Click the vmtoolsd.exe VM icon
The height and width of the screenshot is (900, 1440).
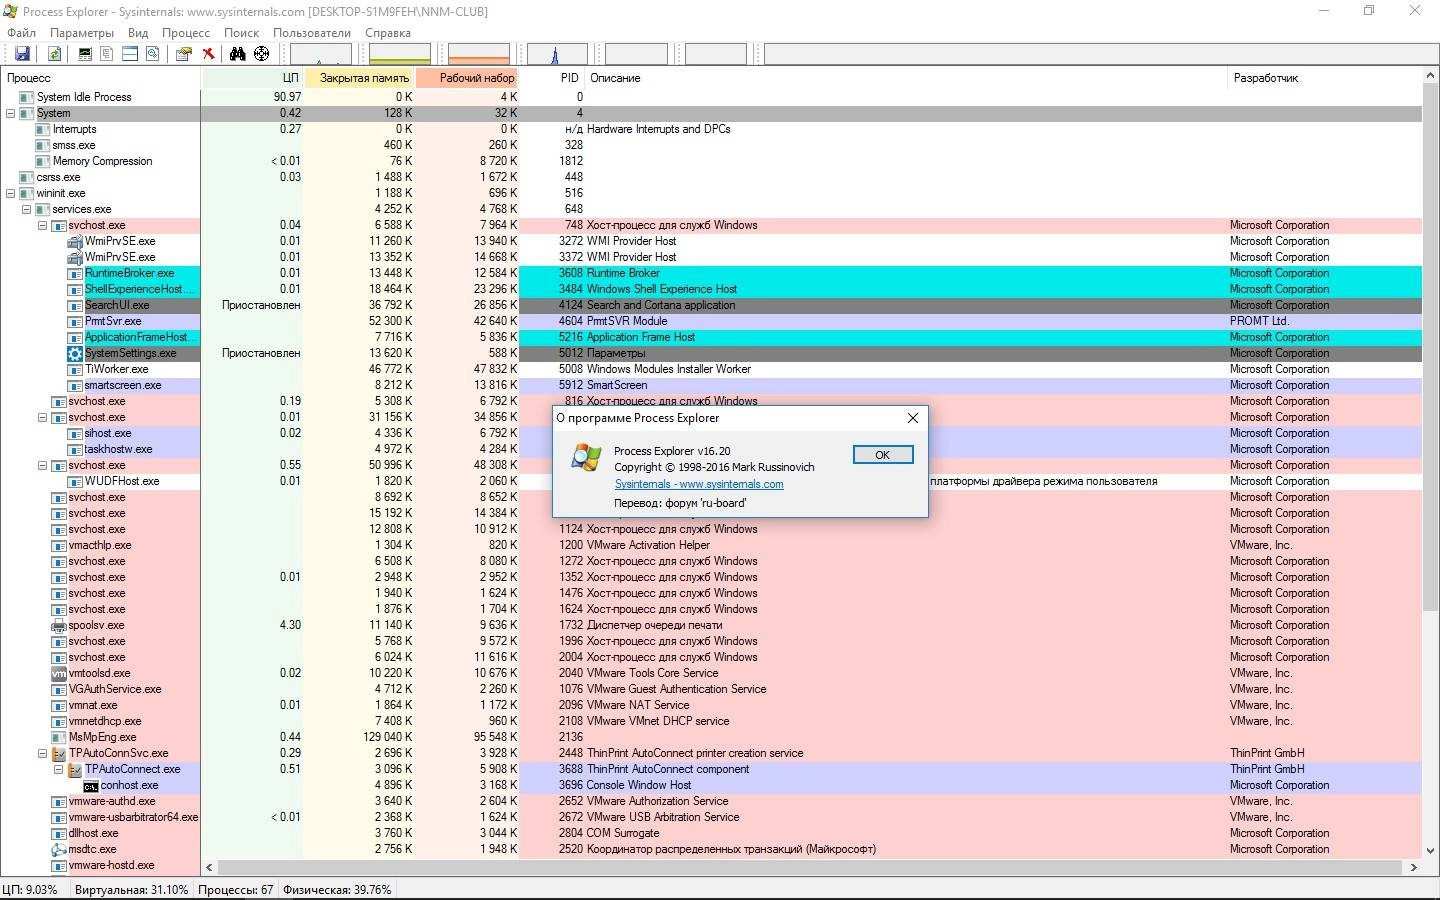pyautogui.click(x=59, y=673)
